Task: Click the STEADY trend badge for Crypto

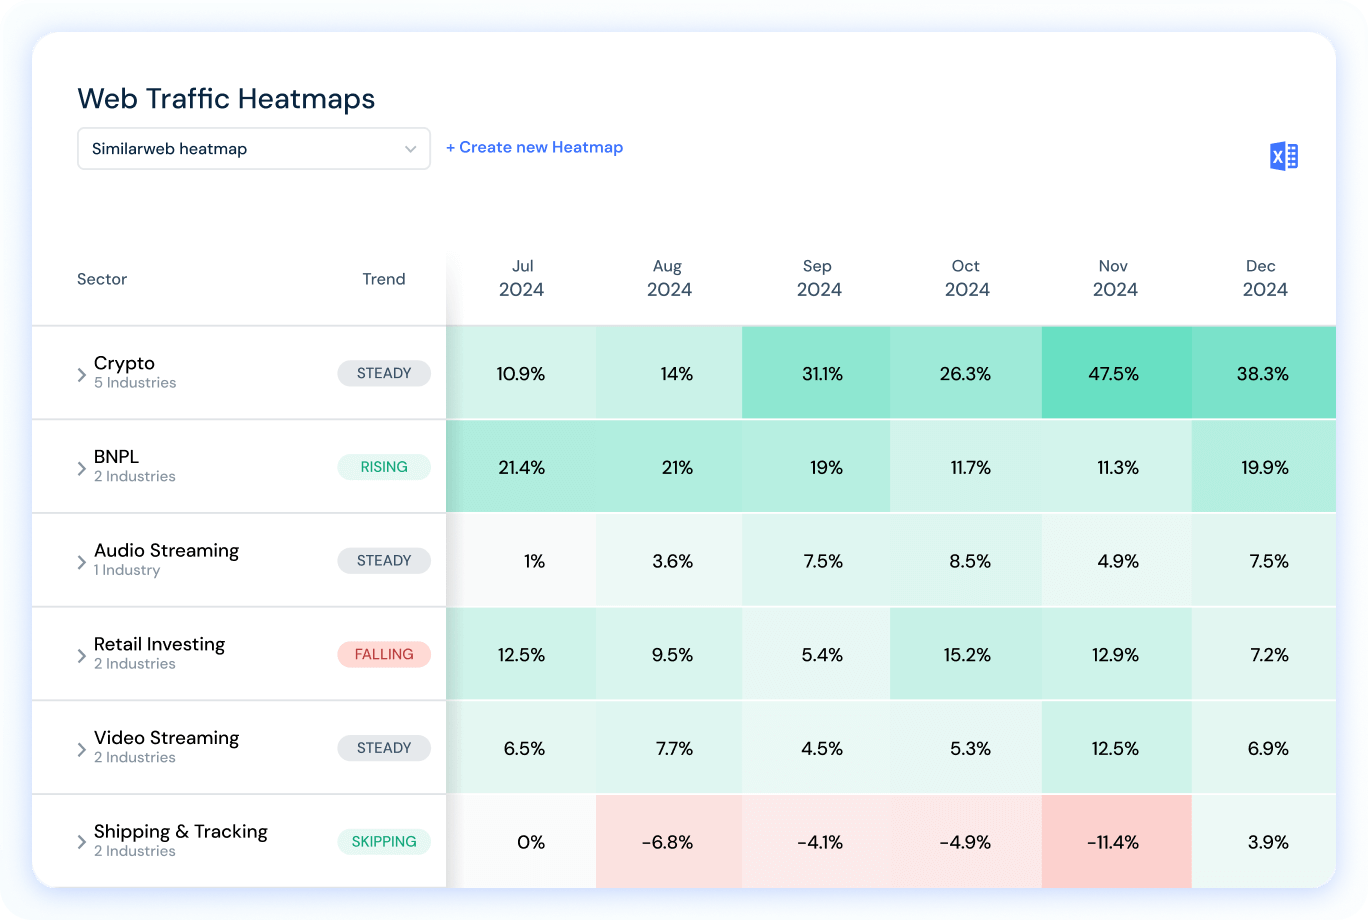Action: [384, 373]
